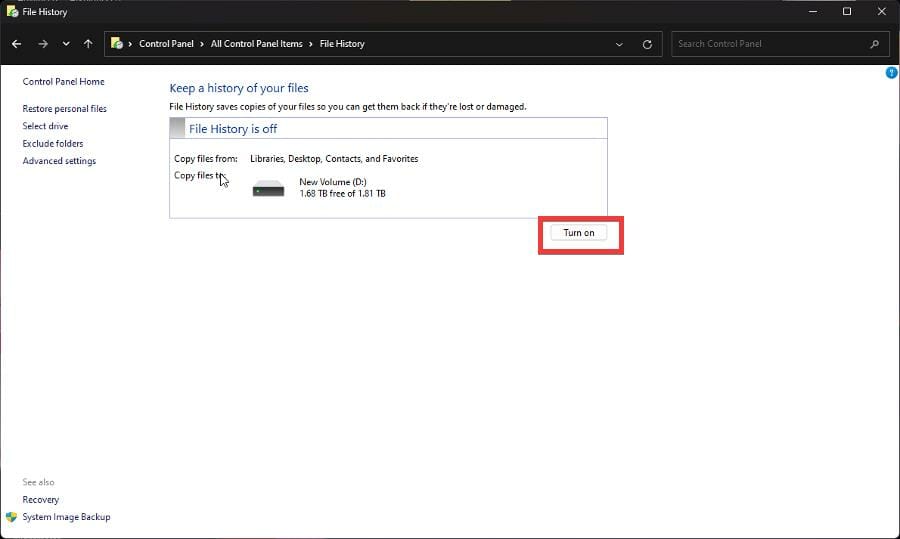The width and height of the screenshot is (900, 539).
Task: Close the File History window
Action: (882, 11)
